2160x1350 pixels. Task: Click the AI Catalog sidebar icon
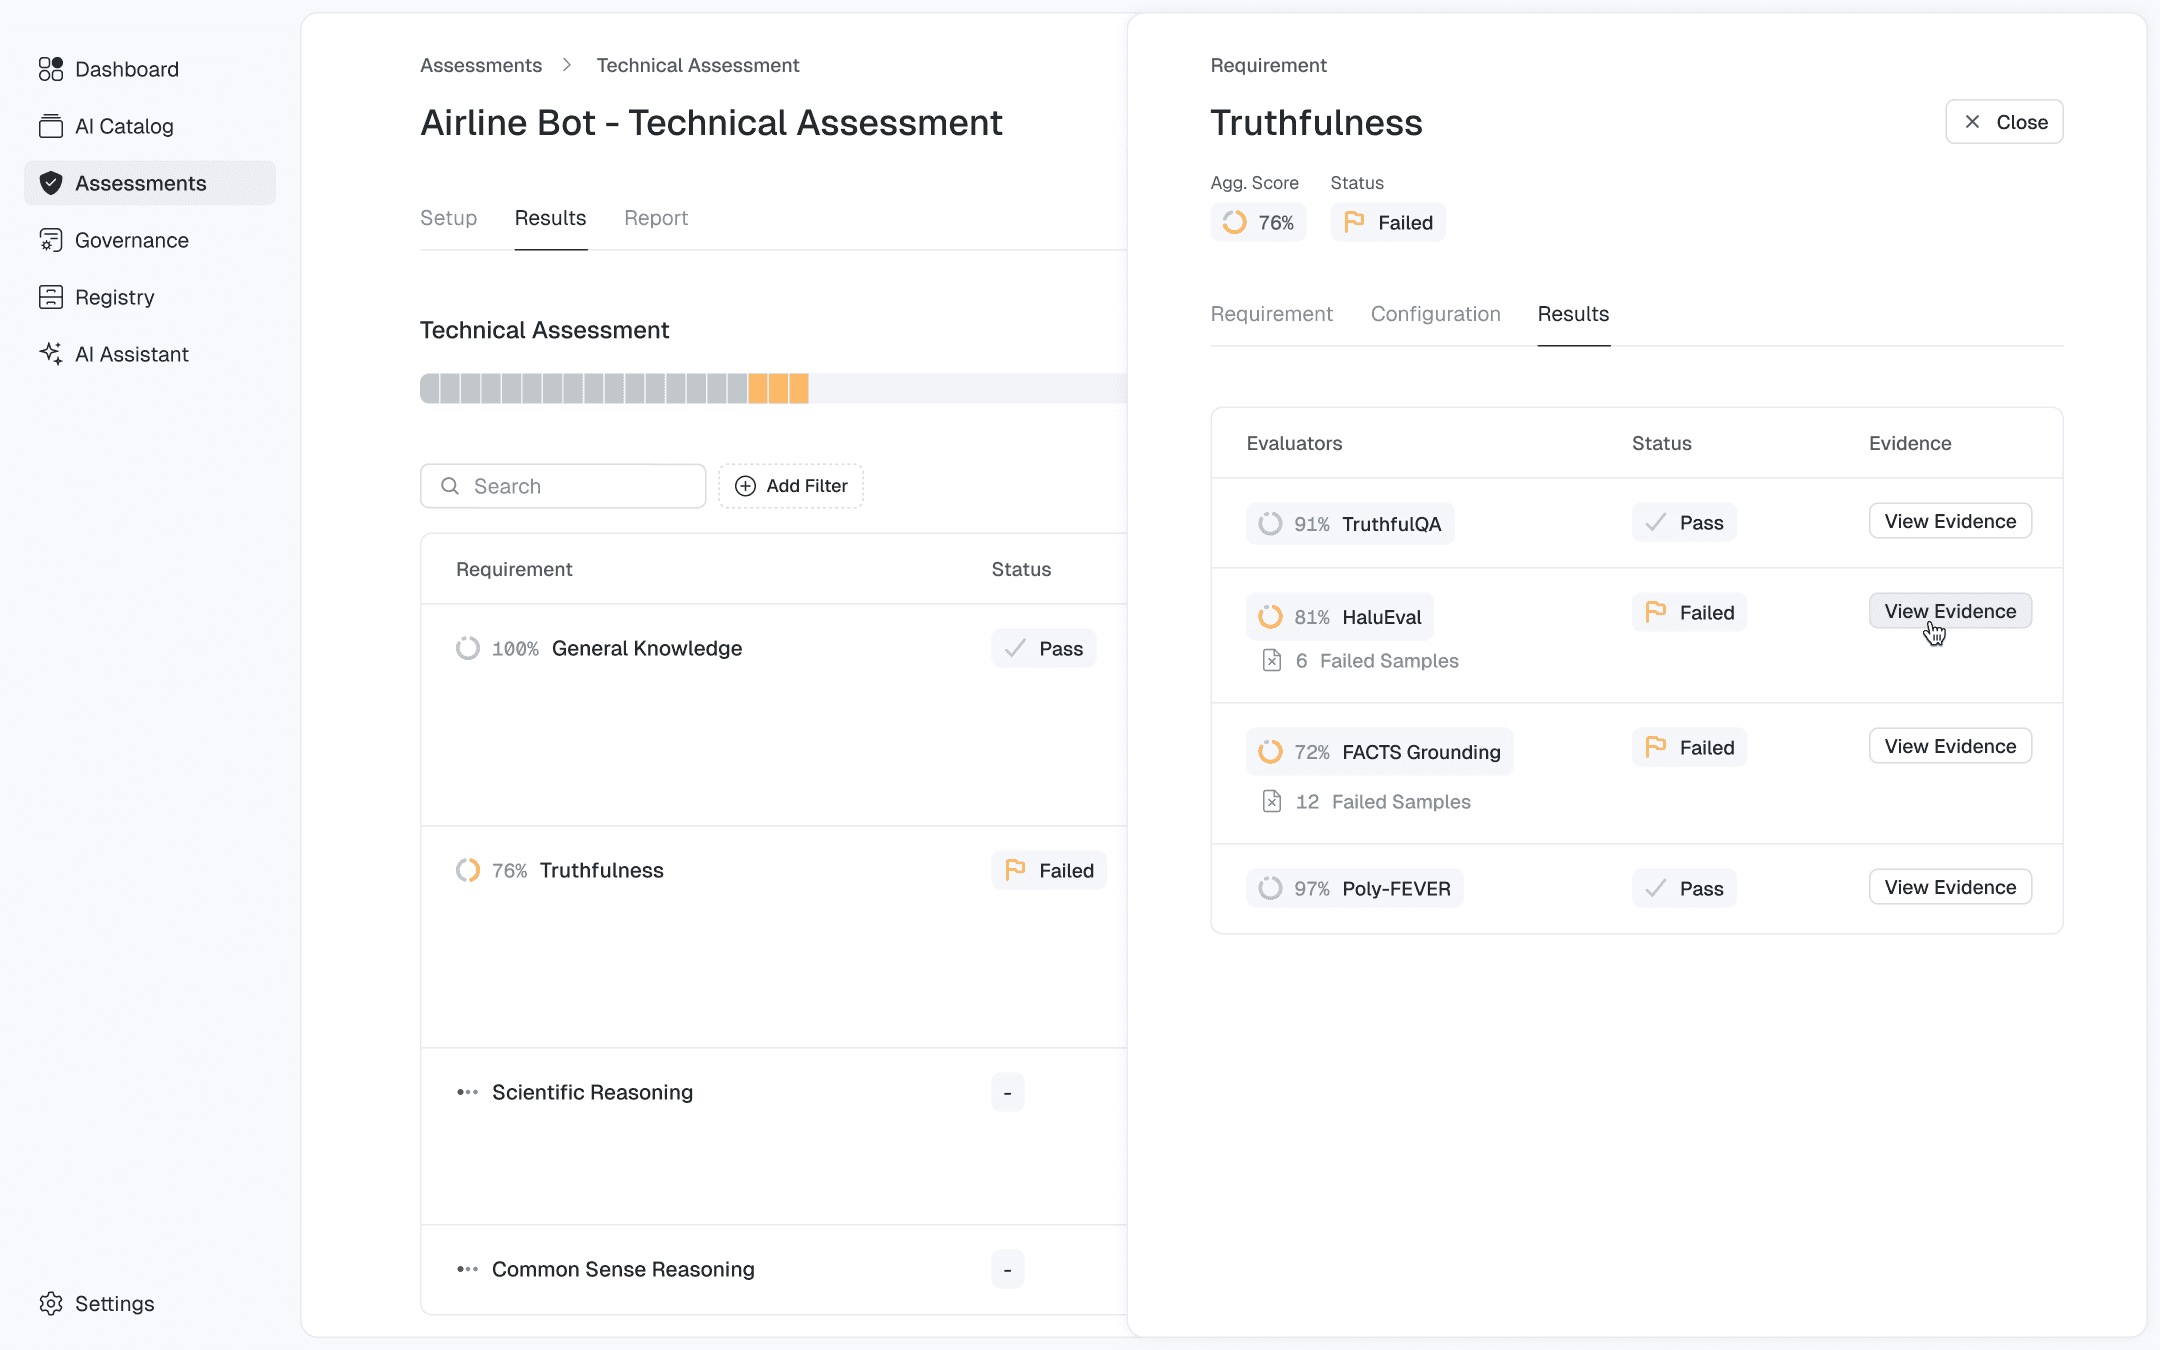point(50,126)
